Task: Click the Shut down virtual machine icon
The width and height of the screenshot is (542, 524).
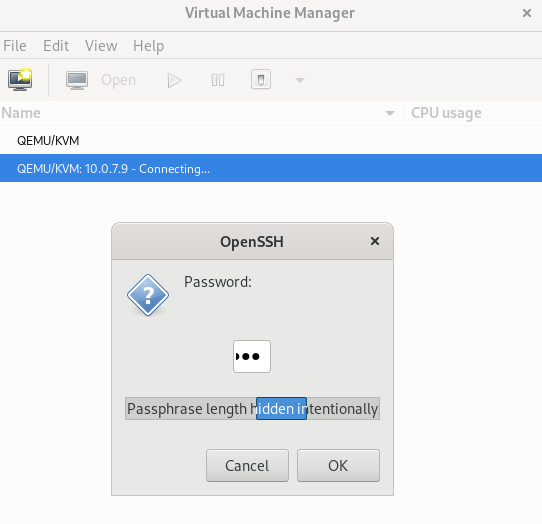Action: pos(261,80)
